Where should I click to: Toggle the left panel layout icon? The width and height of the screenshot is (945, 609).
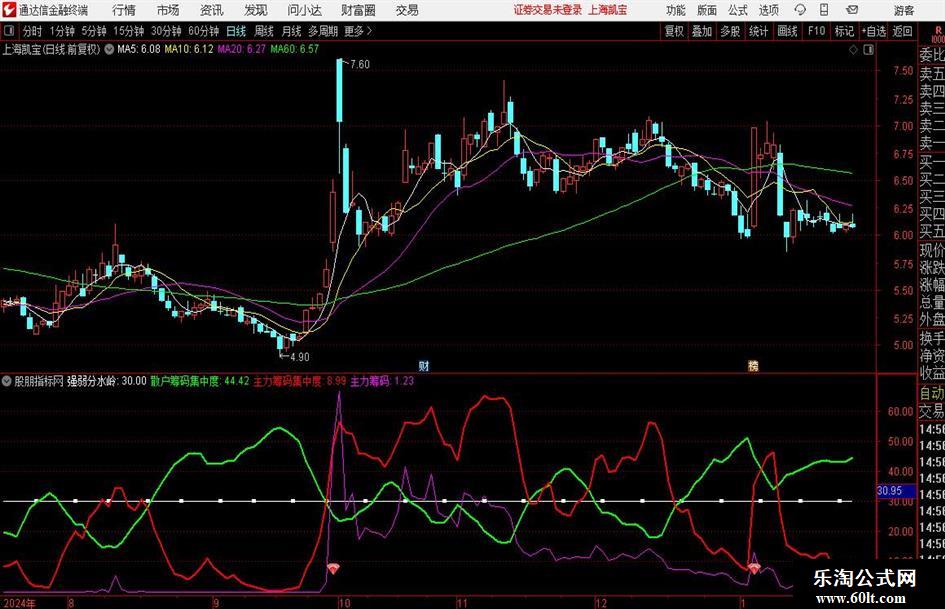[9, 31]
